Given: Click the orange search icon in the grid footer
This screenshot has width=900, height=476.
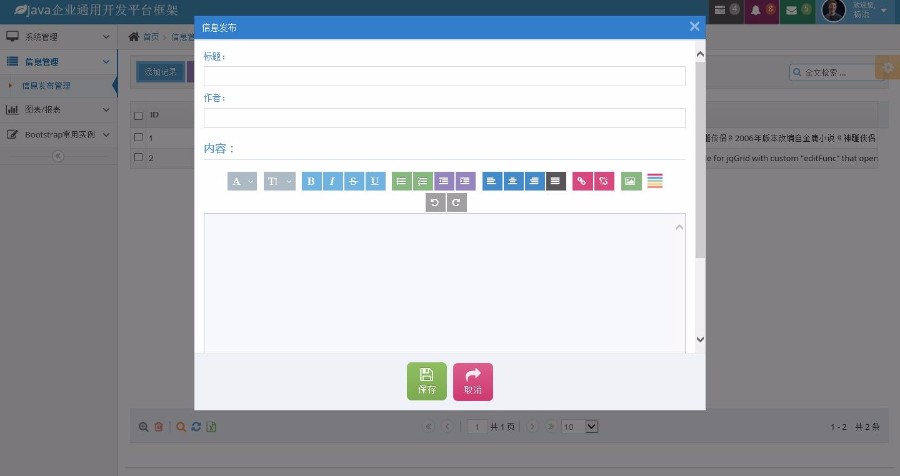Looking at the screenshot, I should point(181,427).
